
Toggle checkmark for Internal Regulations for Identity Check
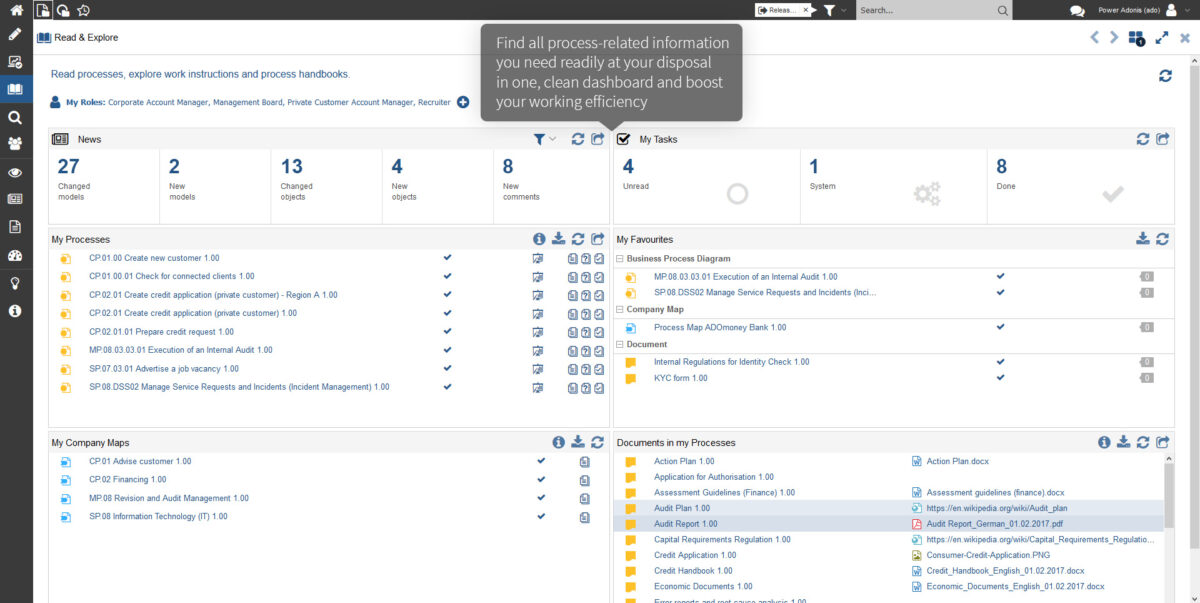point(1001,361)
